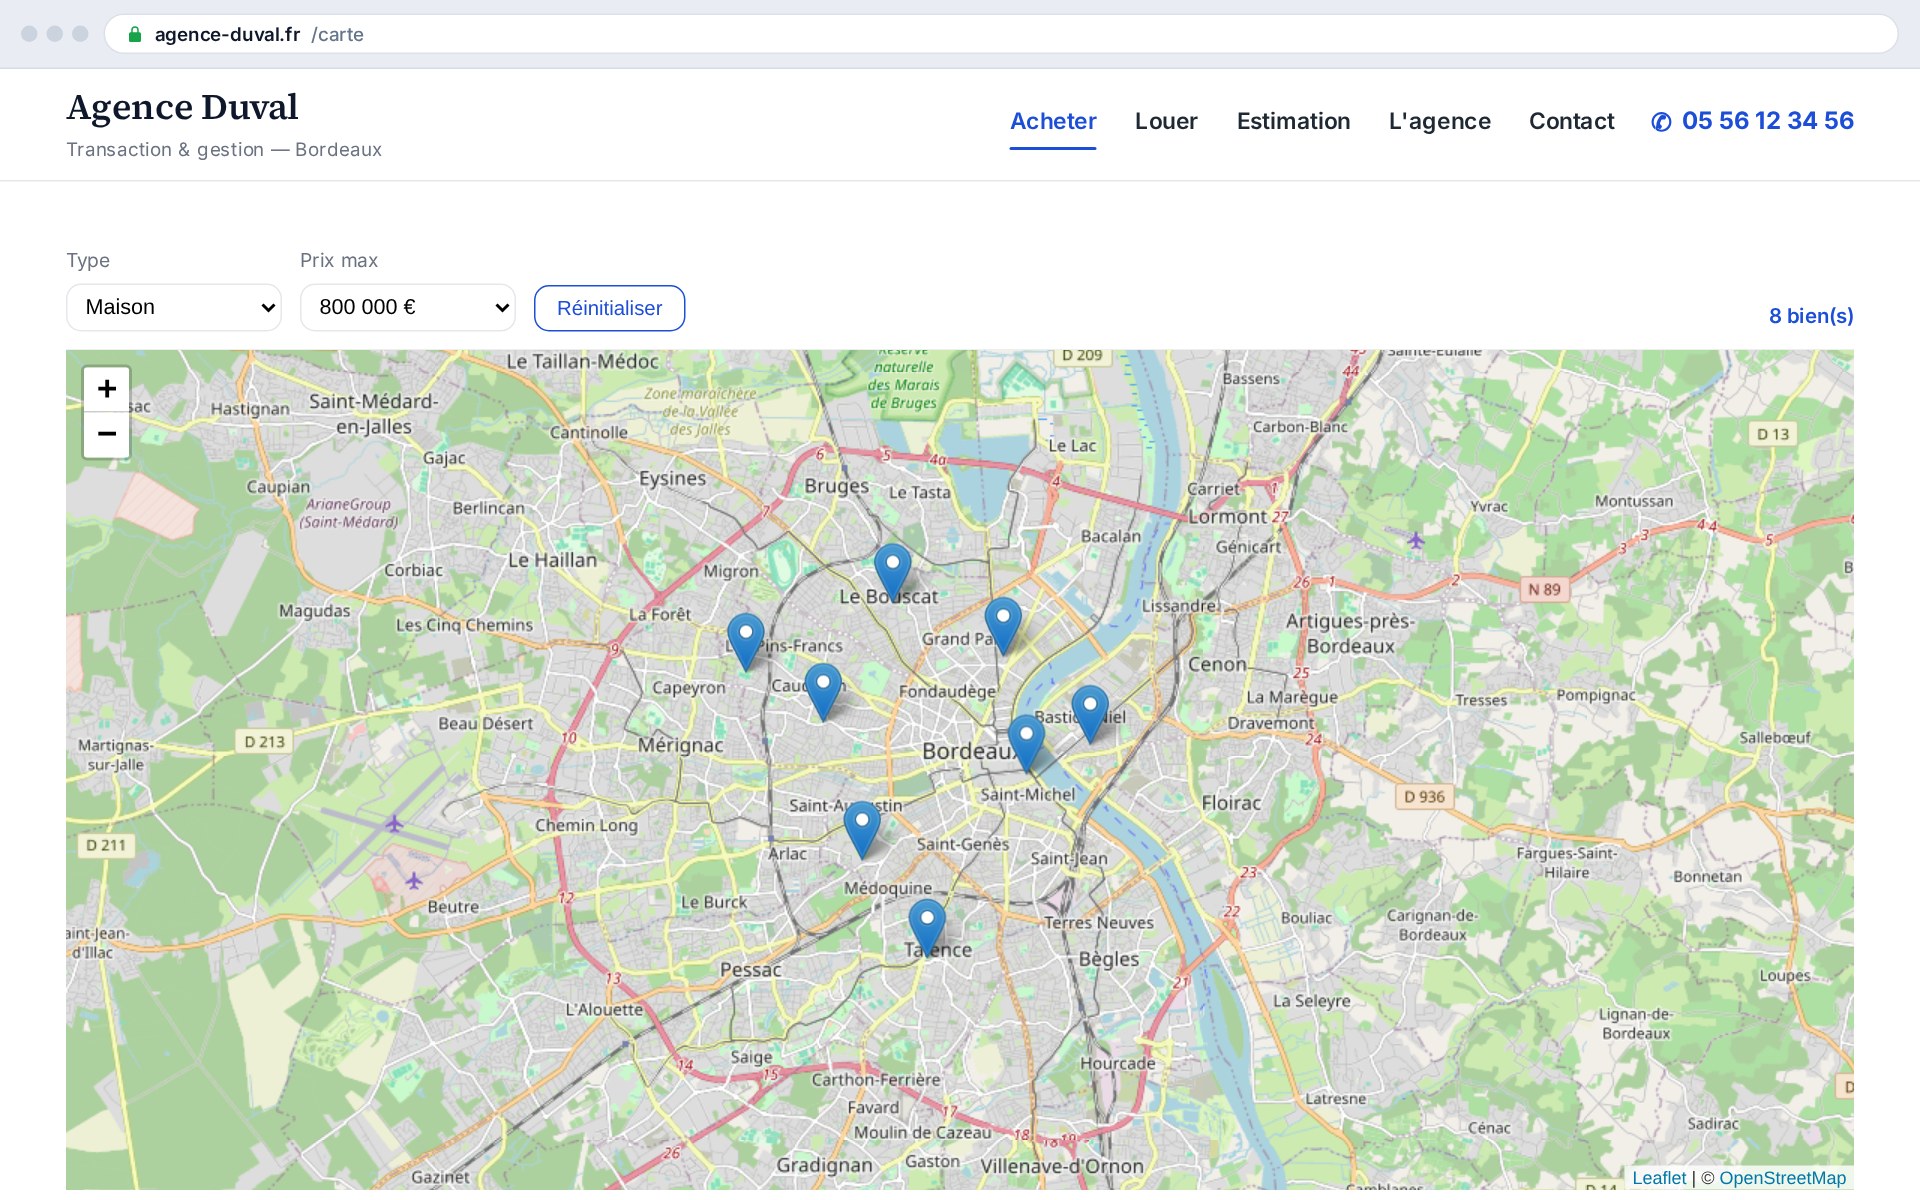The height and width of the screenshot is (1200, 1920).
Task: Click the Bègles label on the map
Action: [1109, 959]
